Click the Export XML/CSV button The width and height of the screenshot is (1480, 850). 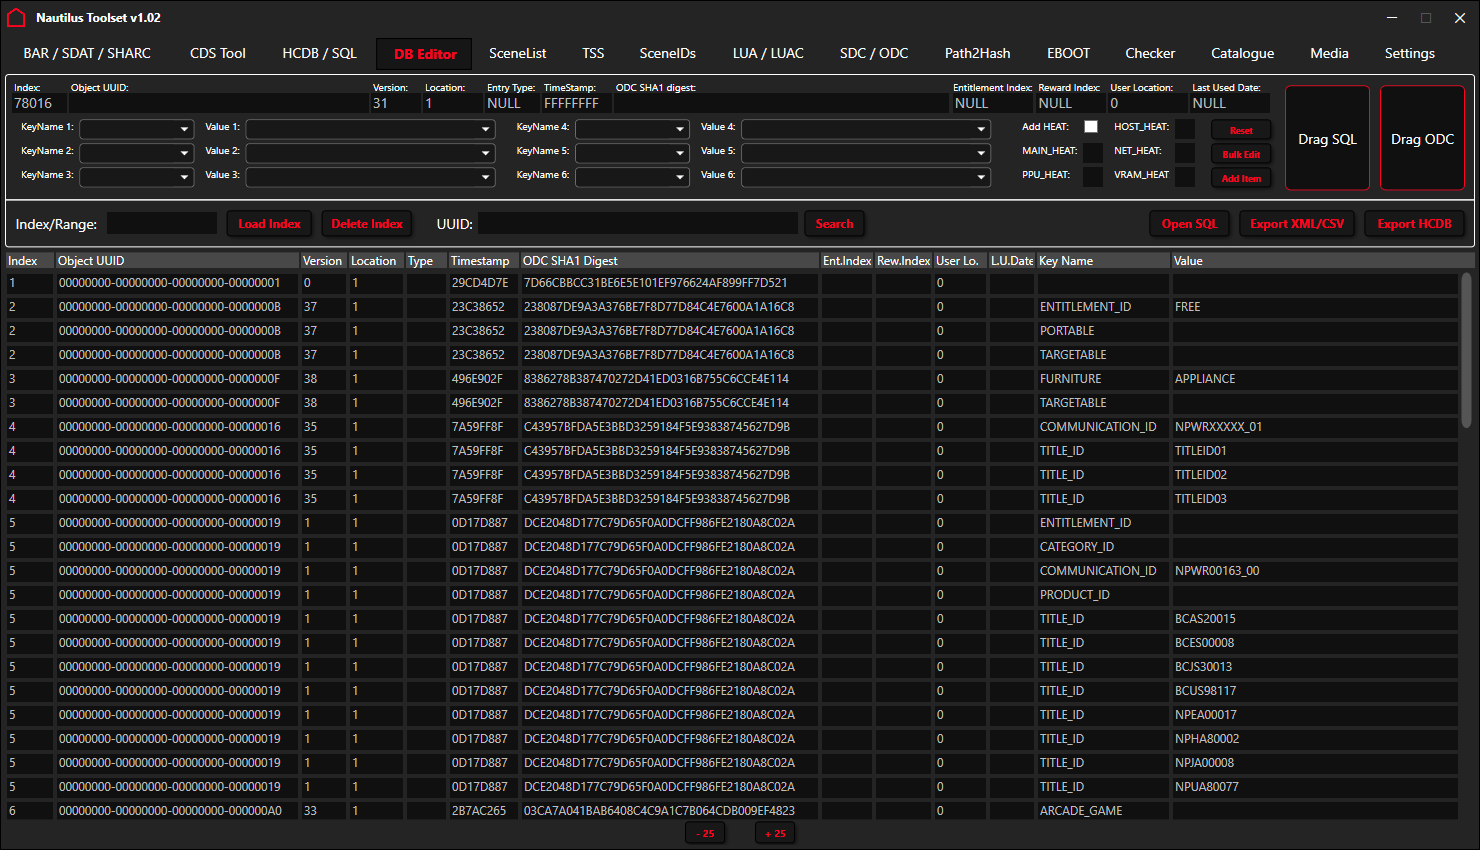tap(1297, 224)
